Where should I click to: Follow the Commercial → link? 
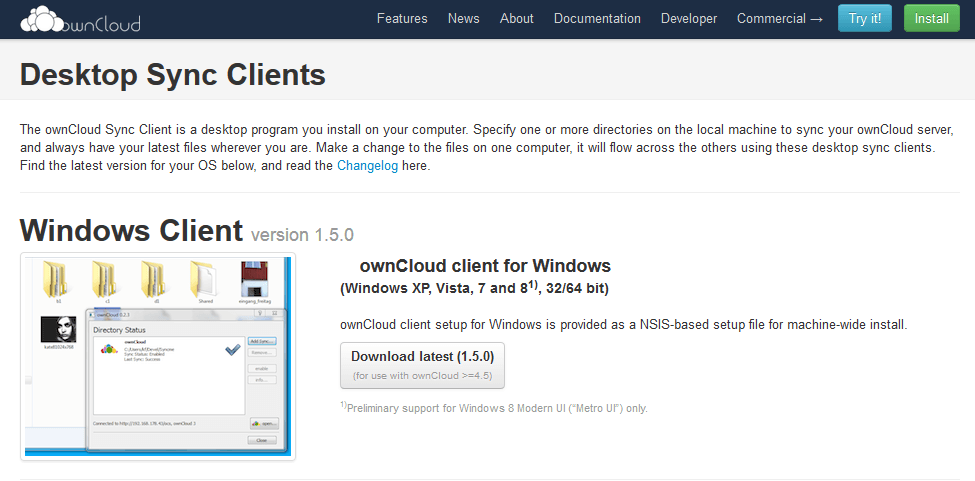tap(780, 19)
